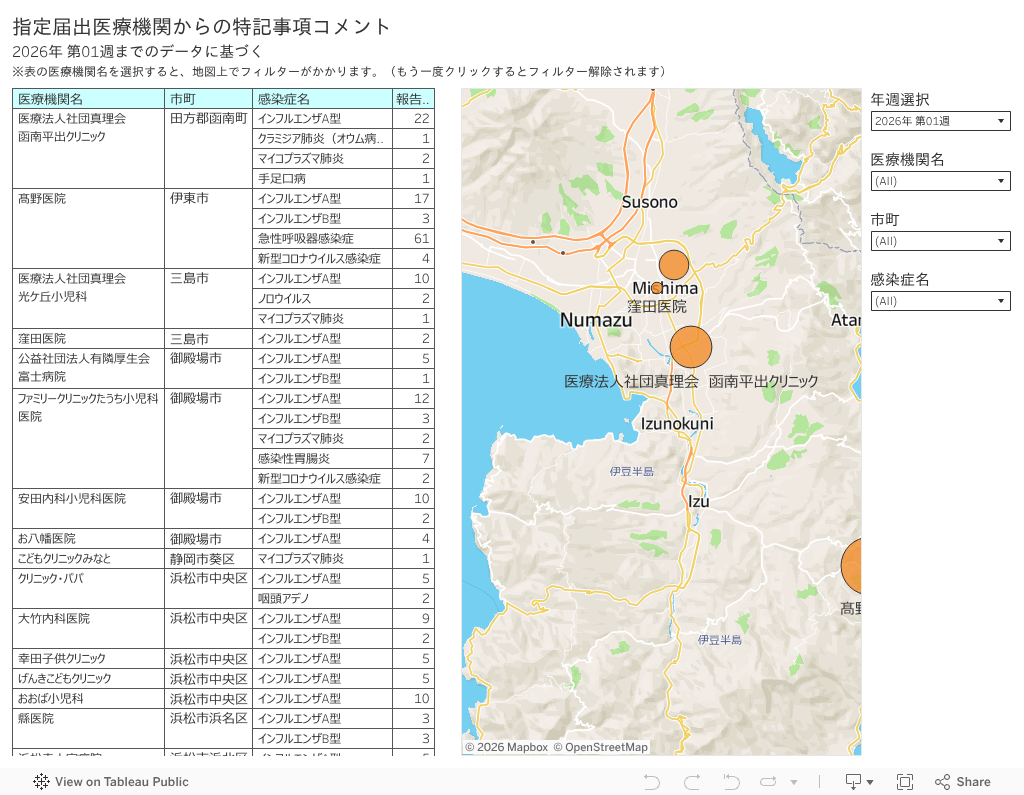Screen dimensions: 1024x795
Task: Open the Download menu icon
Action: click(859, 782)
